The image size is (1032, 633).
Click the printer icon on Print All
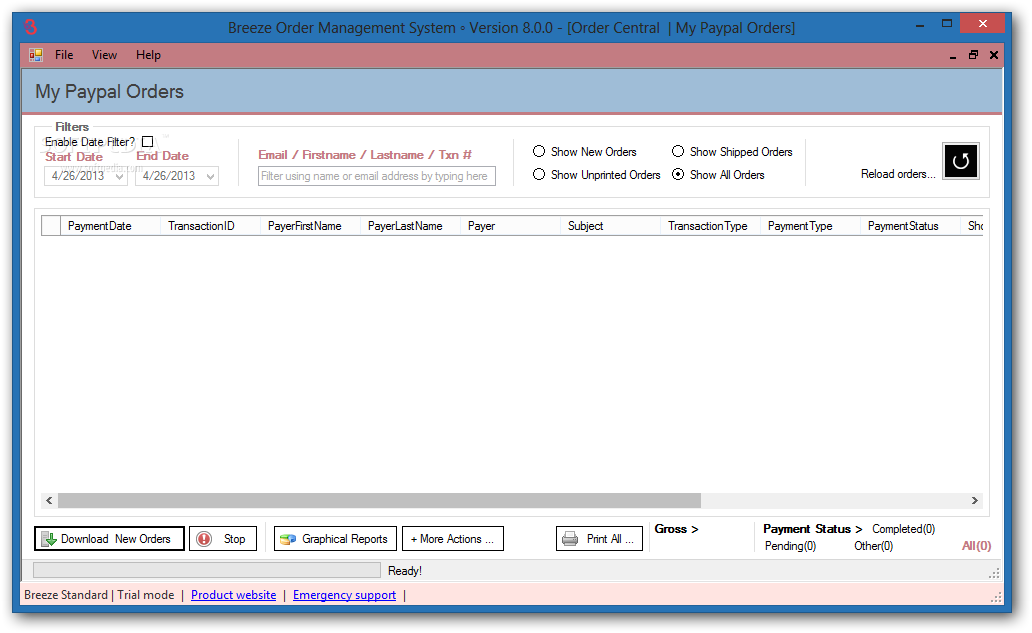(570, 540)
